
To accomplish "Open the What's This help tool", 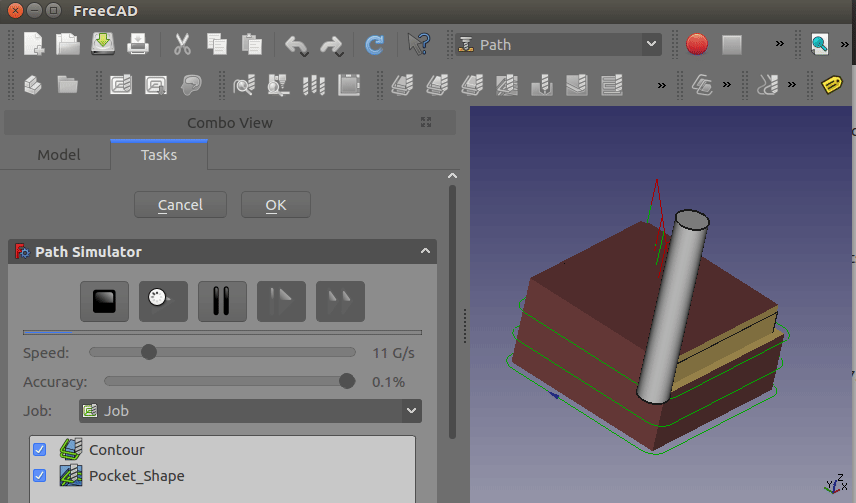I will 419,44.
